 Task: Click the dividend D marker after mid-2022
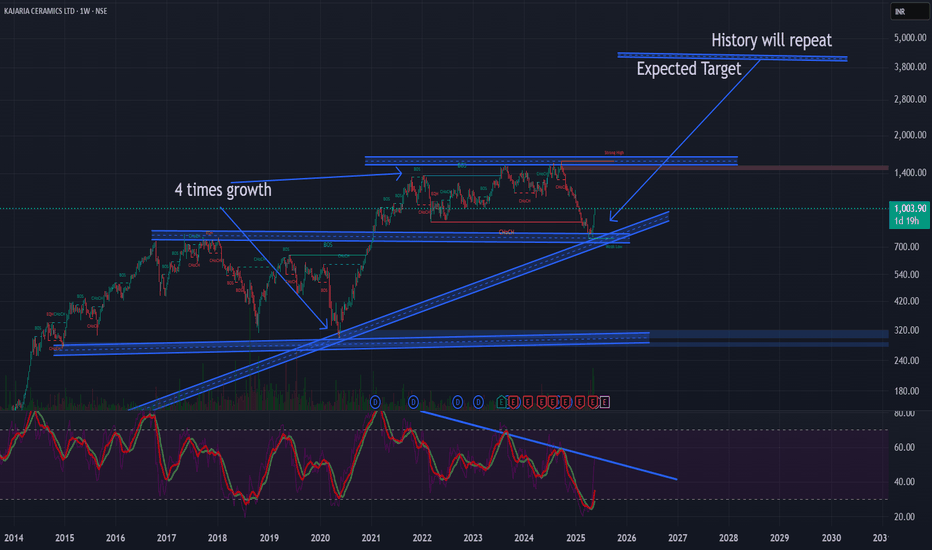[x=457, y=403]
